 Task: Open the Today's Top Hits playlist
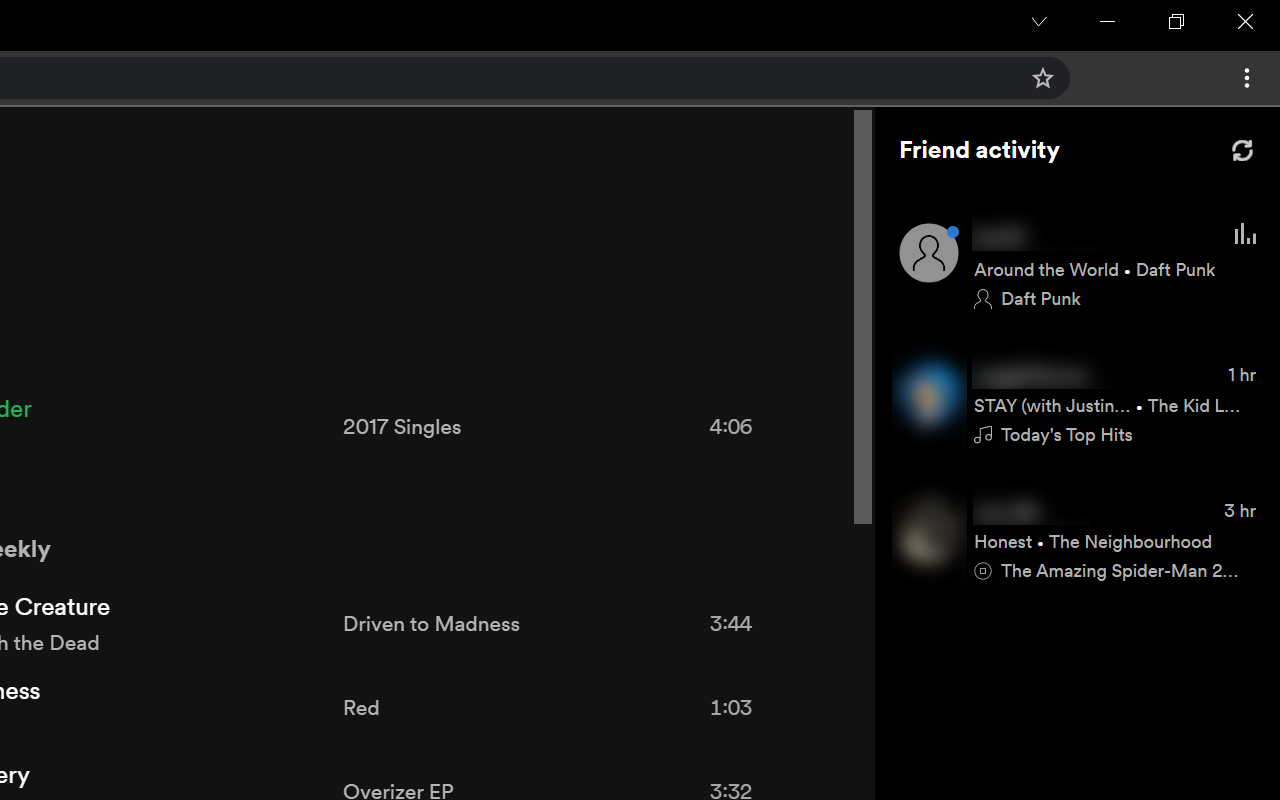[x=1066, y=434]
